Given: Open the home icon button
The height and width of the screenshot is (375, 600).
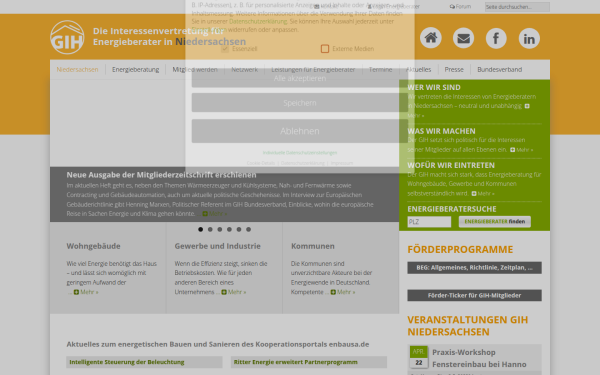Looking at the screenshot, I should 430,38.
